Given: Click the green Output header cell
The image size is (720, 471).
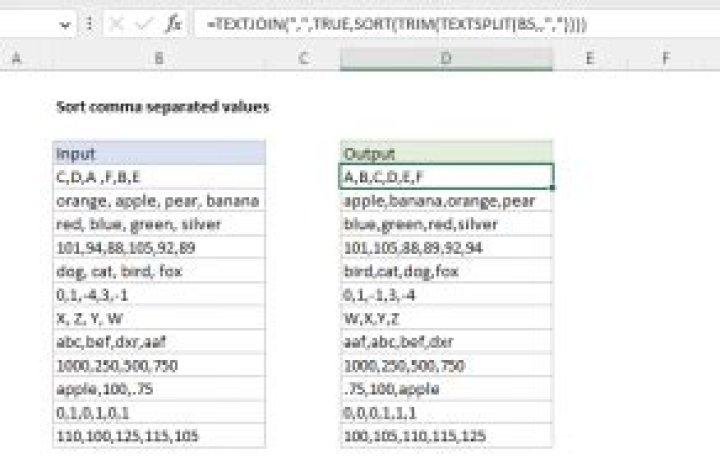Looking at the screenshot, I should 446,153.
